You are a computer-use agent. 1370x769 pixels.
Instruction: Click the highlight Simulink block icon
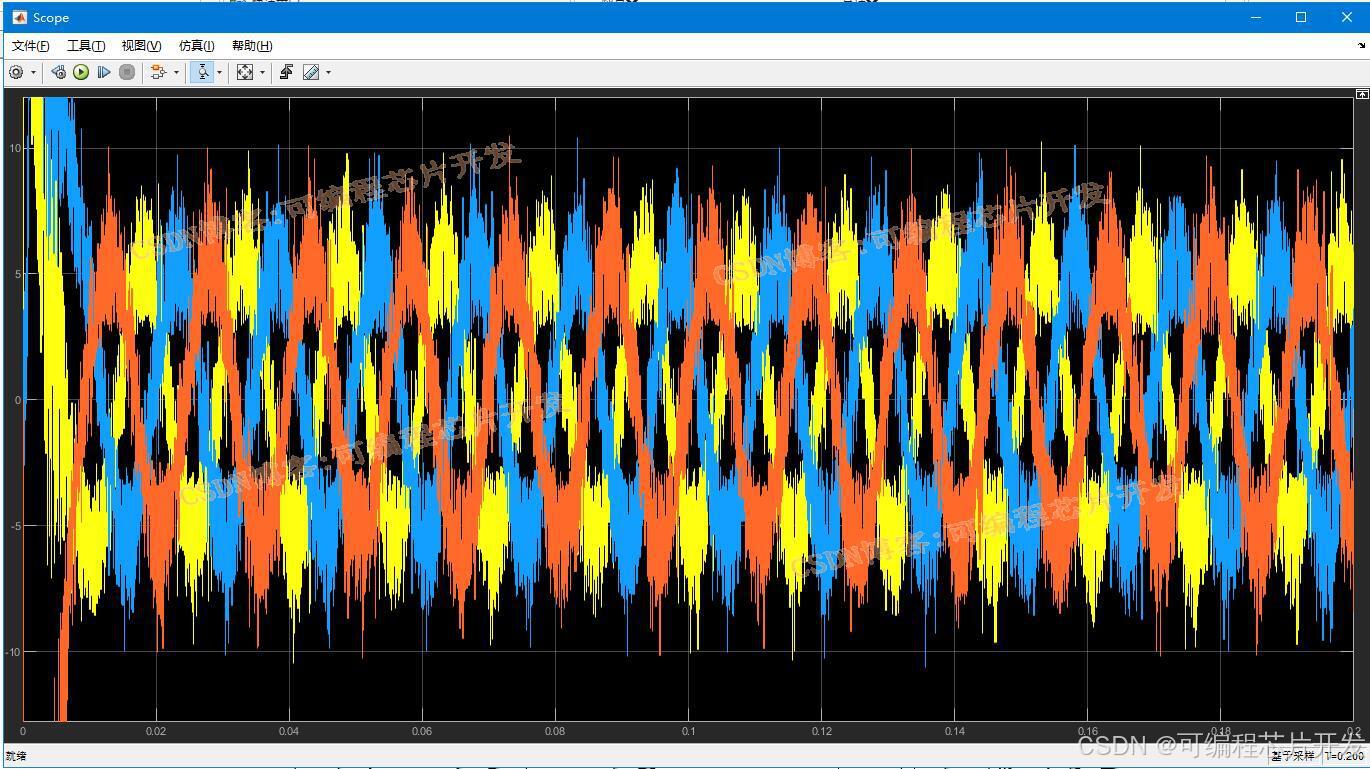pos(158,72)
